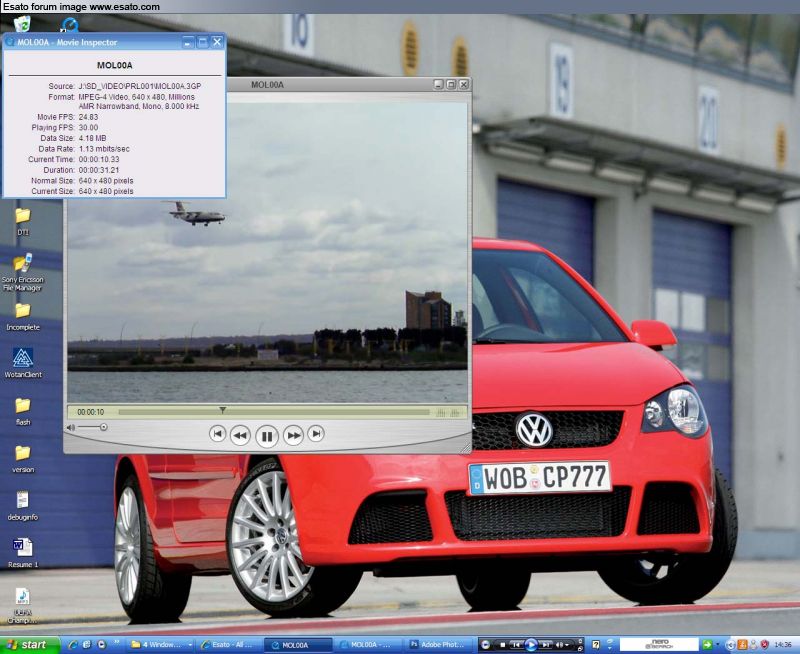Click the system clock showing 14:36
The width and height of the screenshot is (800, 654).
[783, 645]
